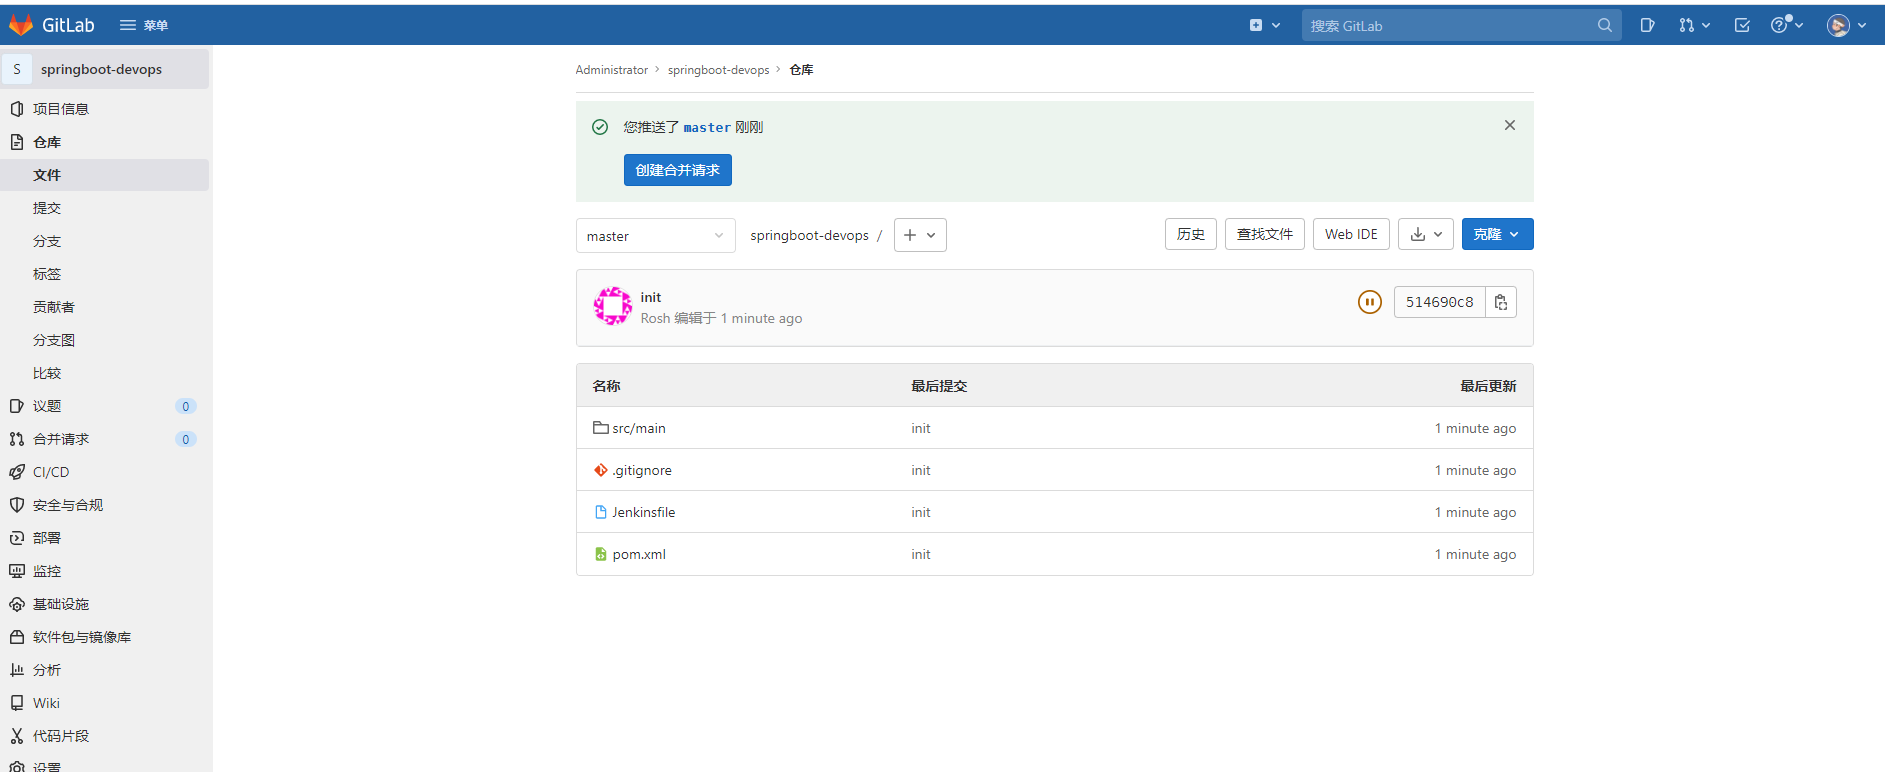The image size is (1885, 772).
Task: Open the Jenkinsfile
Action: coord(643,512)
